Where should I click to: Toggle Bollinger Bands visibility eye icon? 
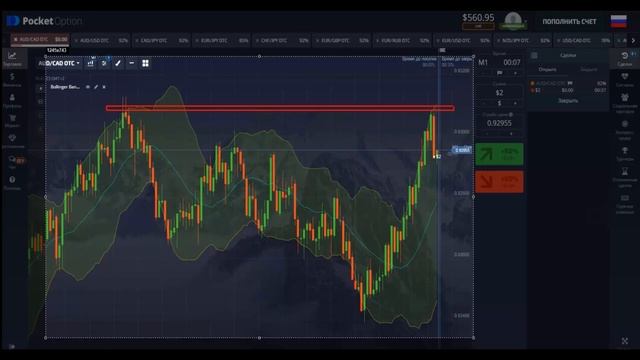coord(88,87)
